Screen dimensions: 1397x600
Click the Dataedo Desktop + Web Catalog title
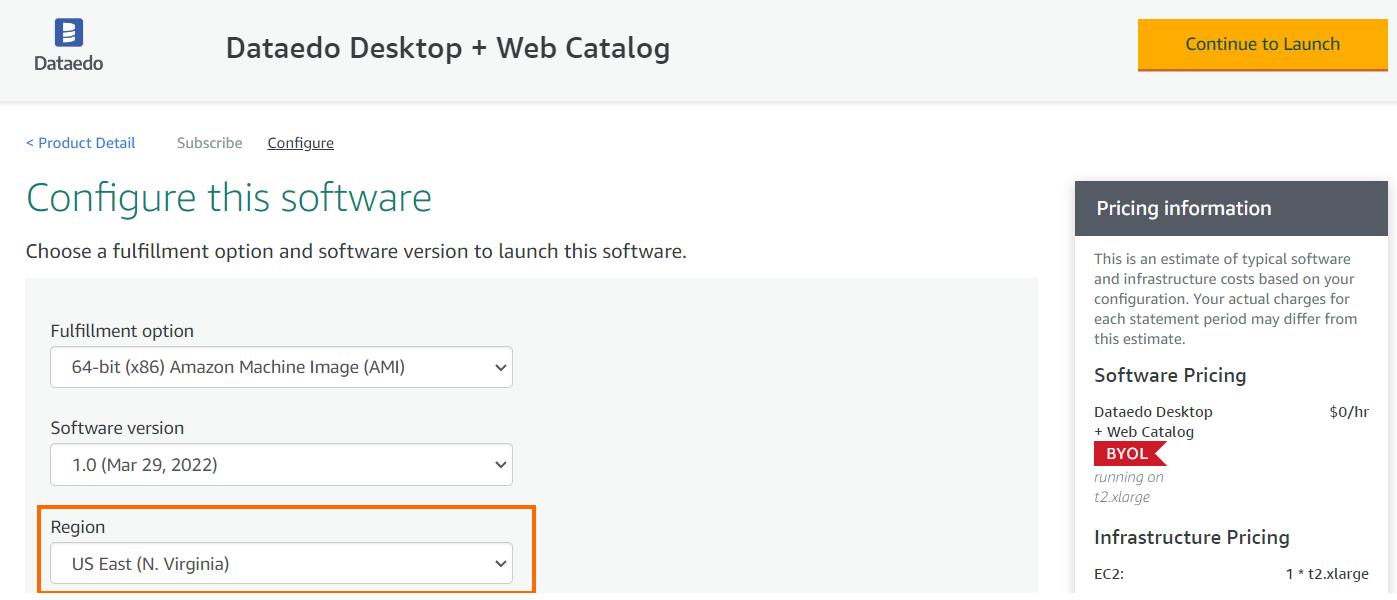pos(447,48)
